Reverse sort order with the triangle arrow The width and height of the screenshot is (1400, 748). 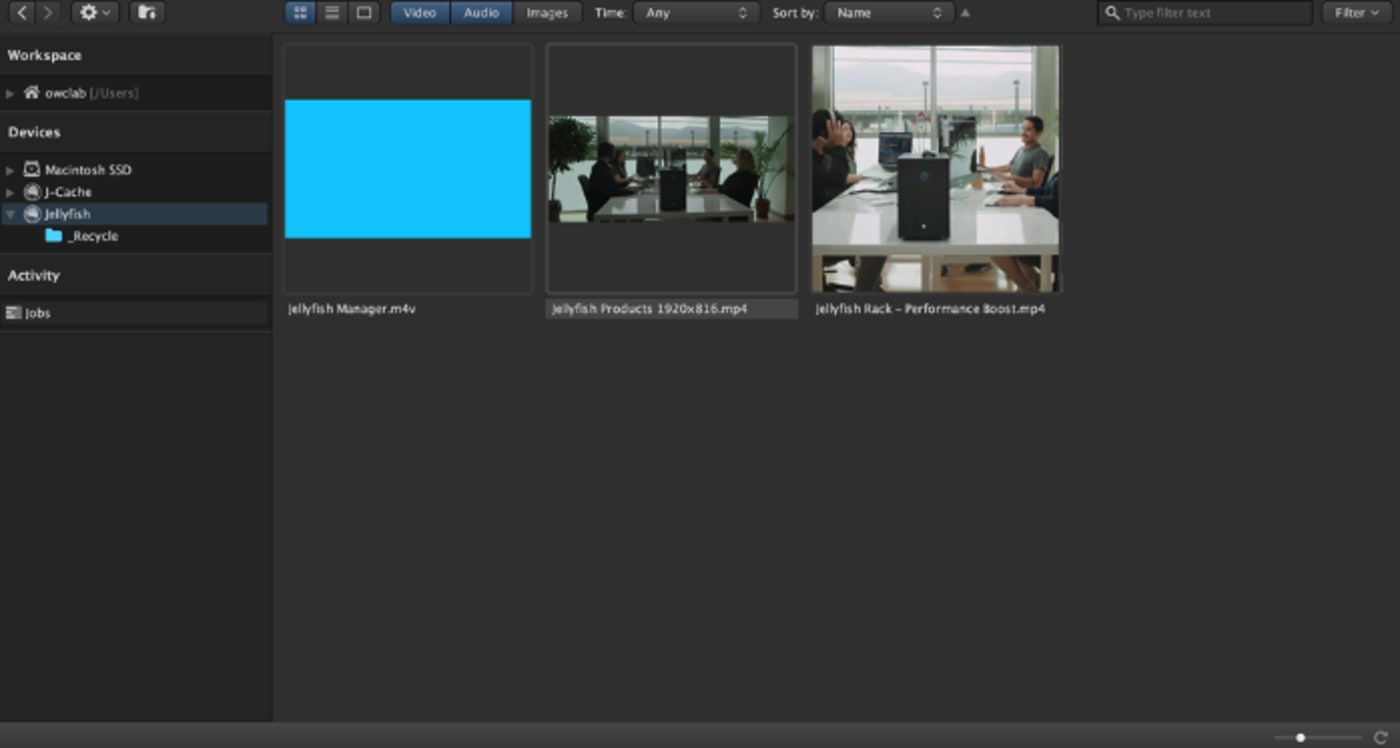tap(965, 13)
